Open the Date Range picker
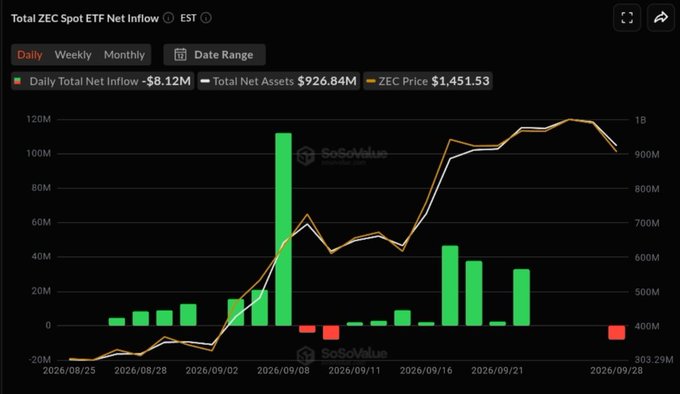 pyautogui.click(x=214, y=55)
